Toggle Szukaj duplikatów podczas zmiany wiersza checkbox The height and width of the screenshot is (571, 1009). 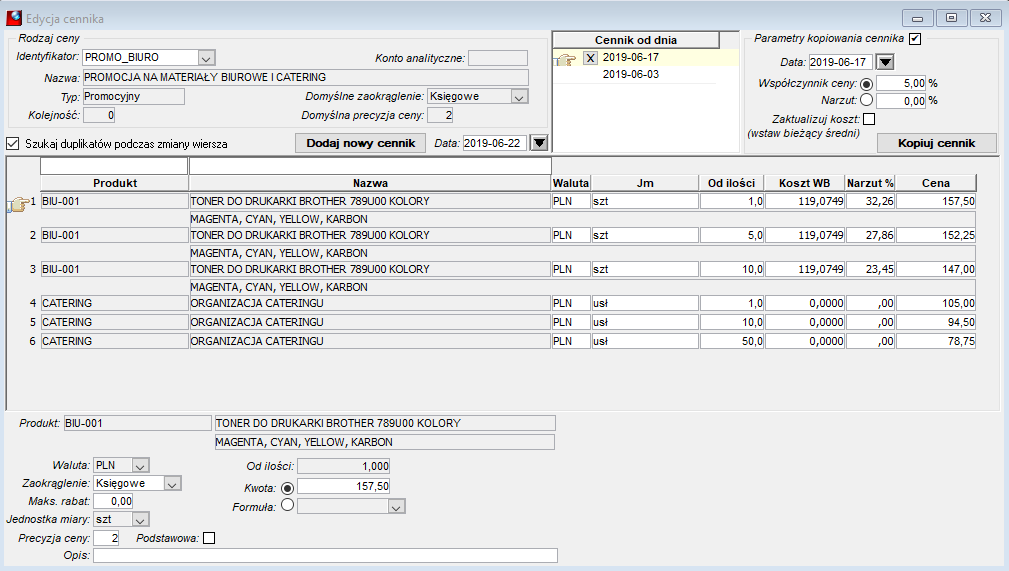(13, 144)
